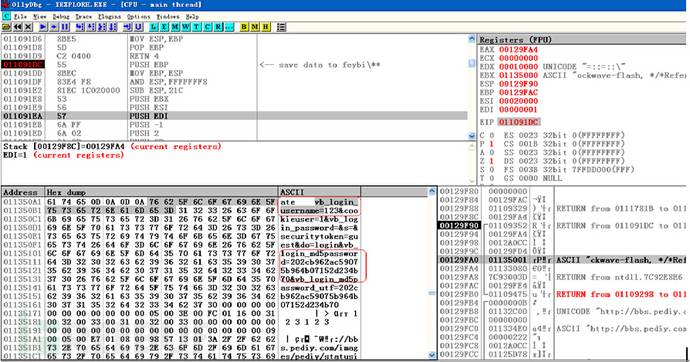
Task: Run the debugged program with play icon
Action: pyautogui.click(x=43, y=27)
